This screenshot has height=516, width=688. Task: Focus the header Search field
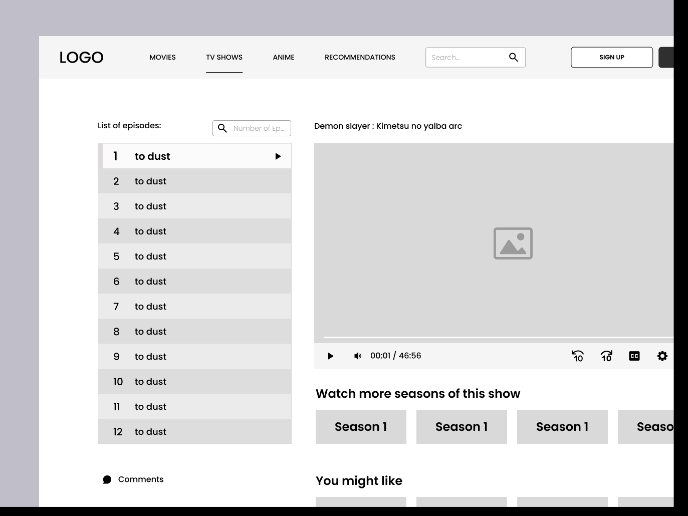475,57
